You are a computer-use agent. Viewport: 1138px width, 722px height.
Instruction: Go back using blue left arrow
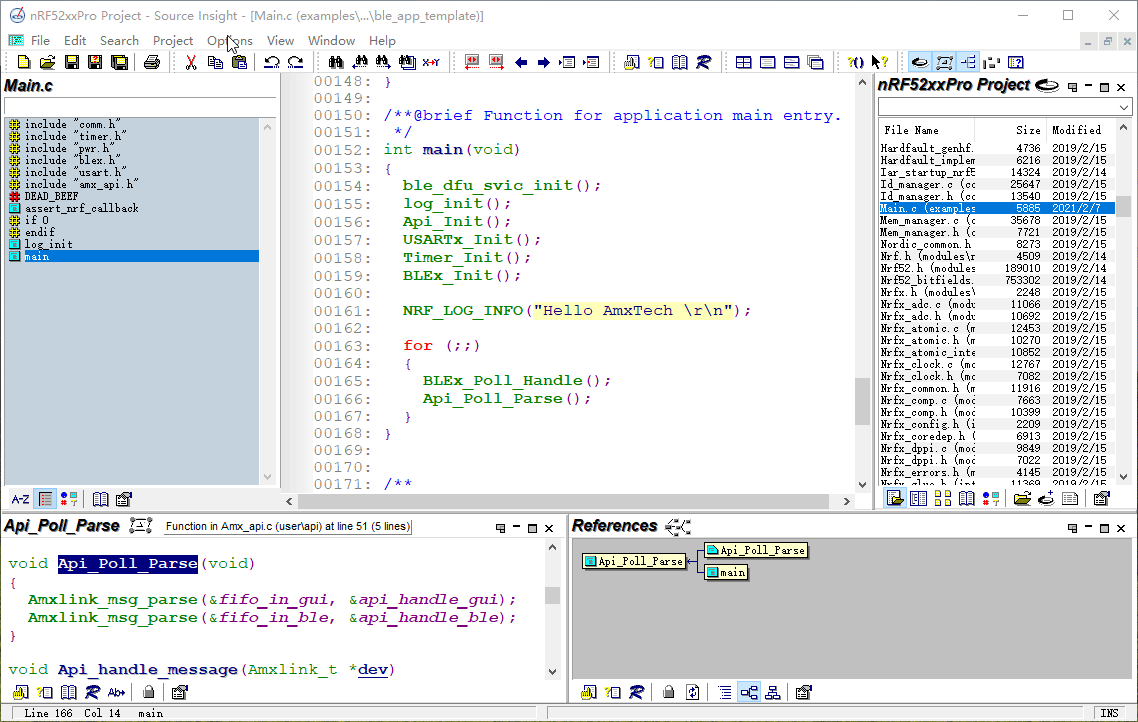click(520, 62)
